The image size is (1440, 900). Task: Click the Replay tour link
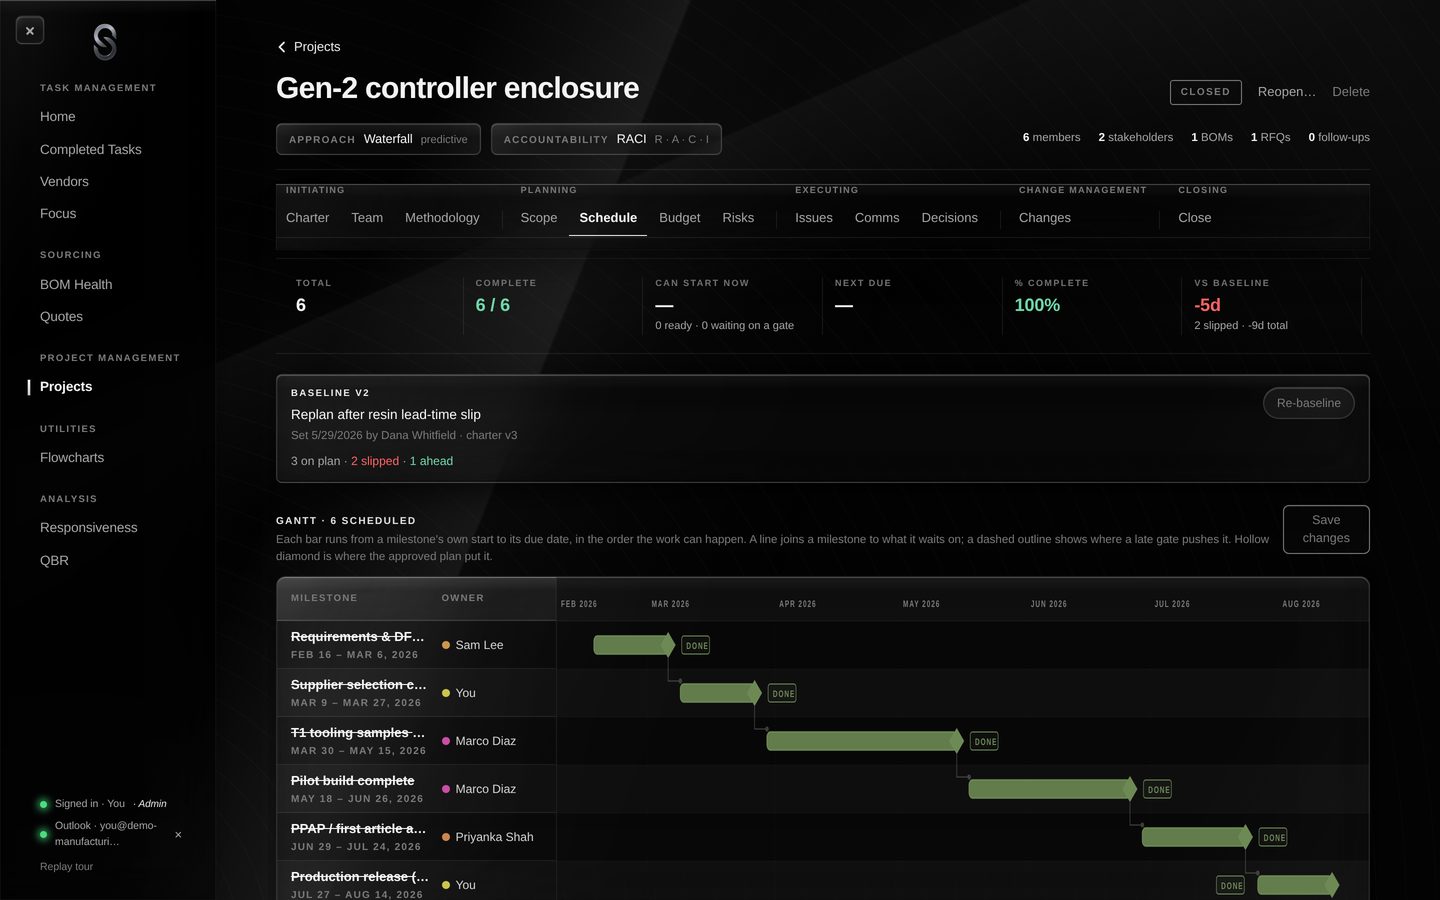click(x=66, y=867)
